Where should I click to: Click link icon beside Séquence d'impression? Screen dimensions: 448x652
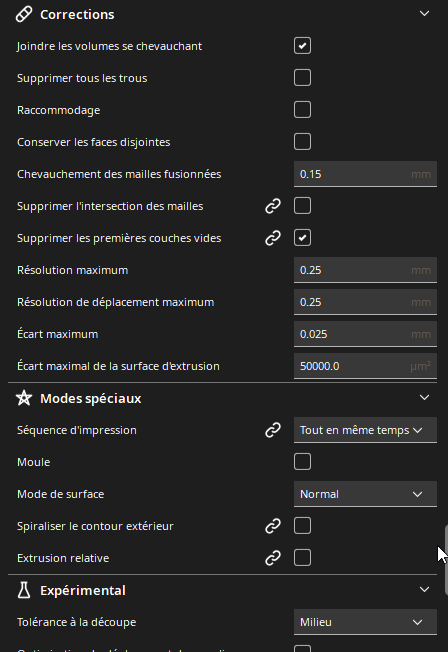pyautogui.click(x=273, y=430)
